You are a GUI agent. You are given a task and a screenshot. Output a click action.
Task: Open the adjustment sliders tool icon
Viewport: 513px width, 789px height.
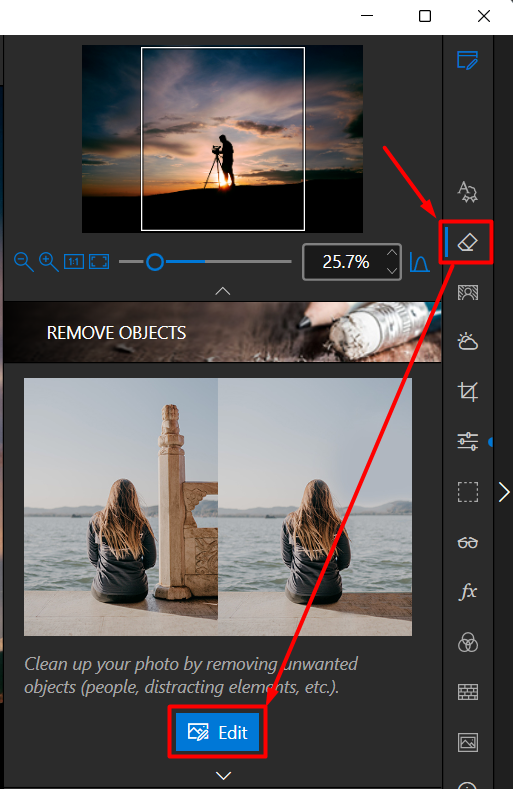pos(468,441)
